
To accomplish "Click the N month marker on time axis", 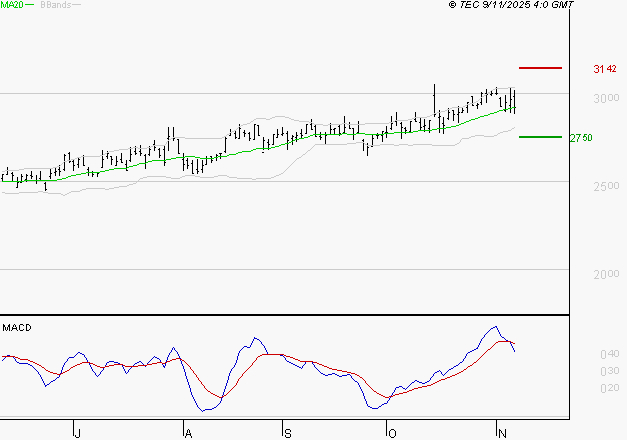I will click(502, 433).
